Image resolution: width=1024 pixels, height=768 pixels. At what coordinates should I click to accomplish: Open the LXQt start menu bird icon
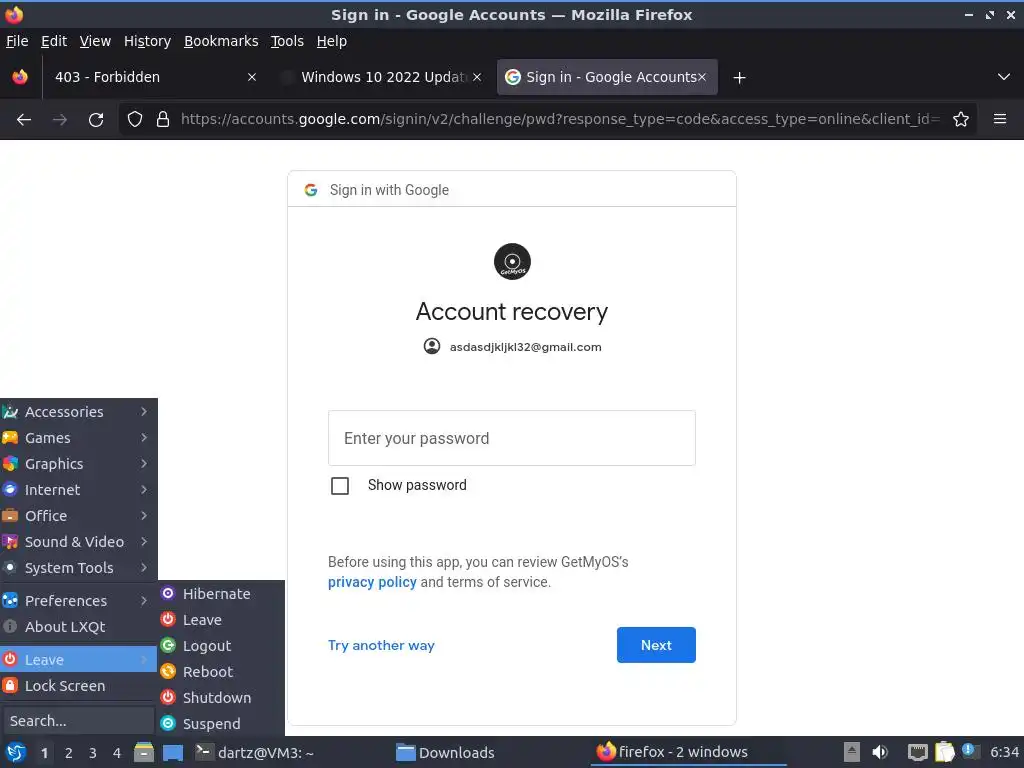point(16,752)
